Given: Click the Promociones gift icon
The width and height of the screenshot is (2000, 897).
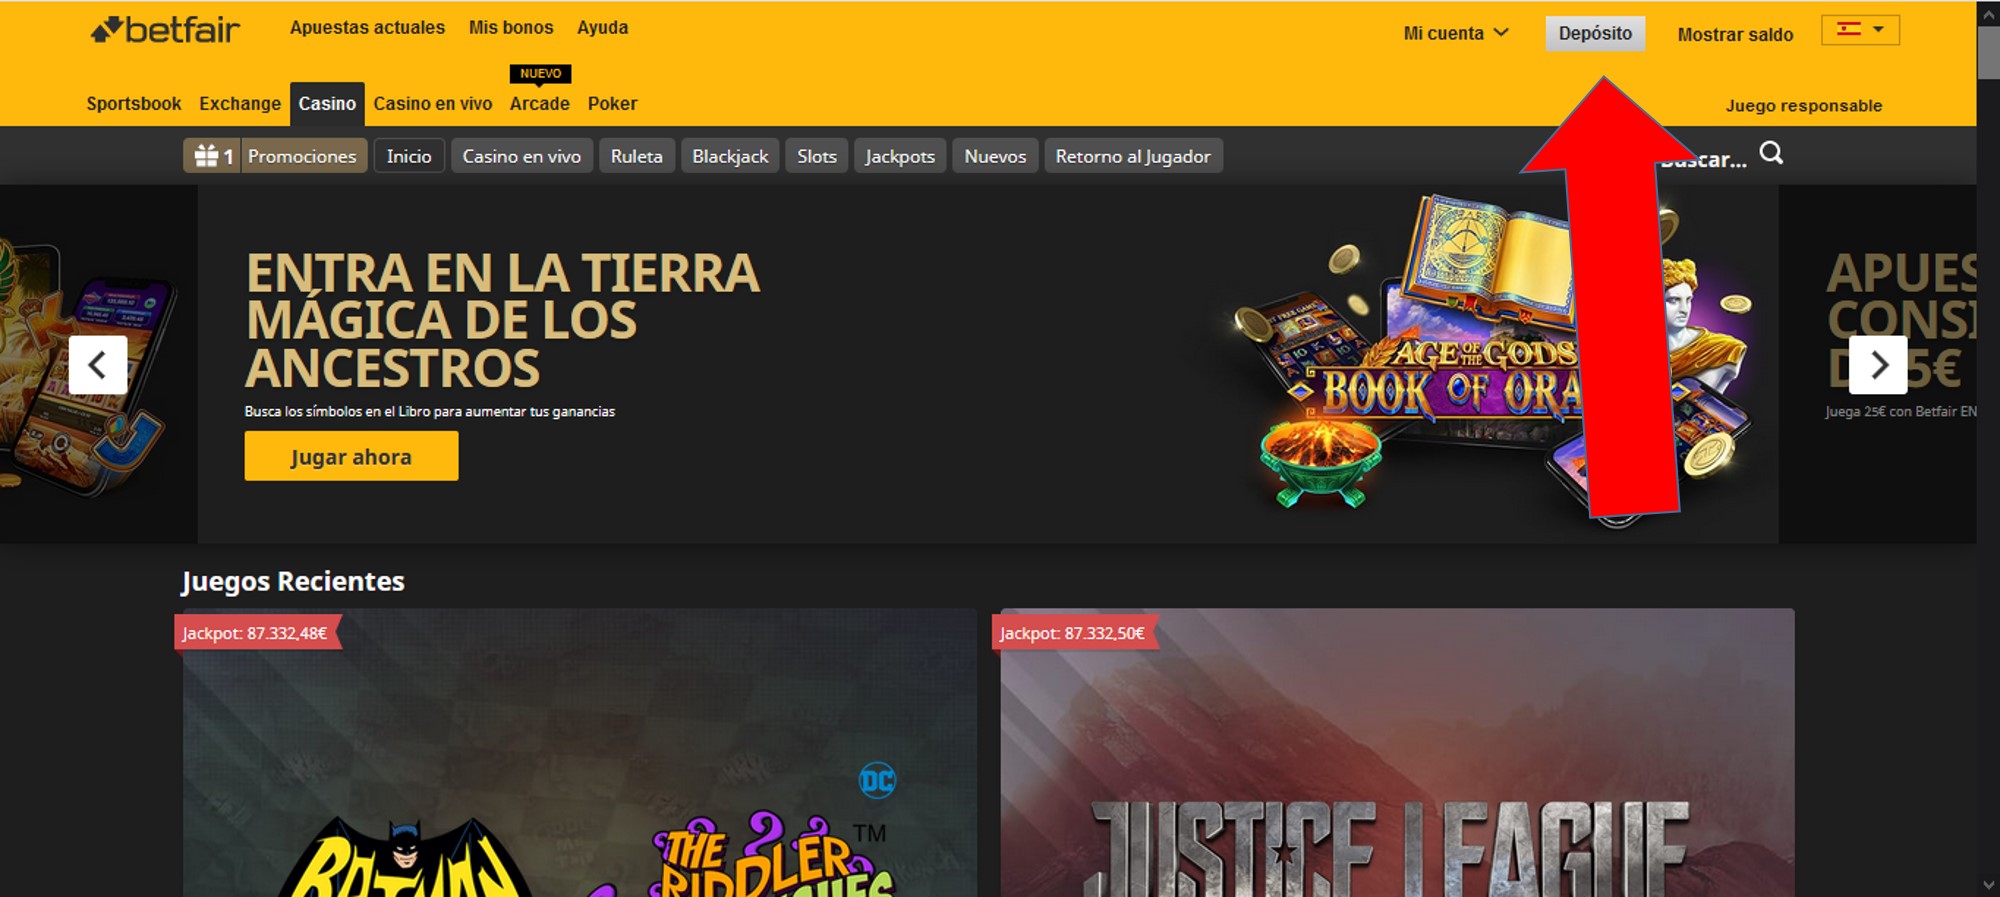Looking at the screenshot, I should pyautogui.click(x=206, y=156).
